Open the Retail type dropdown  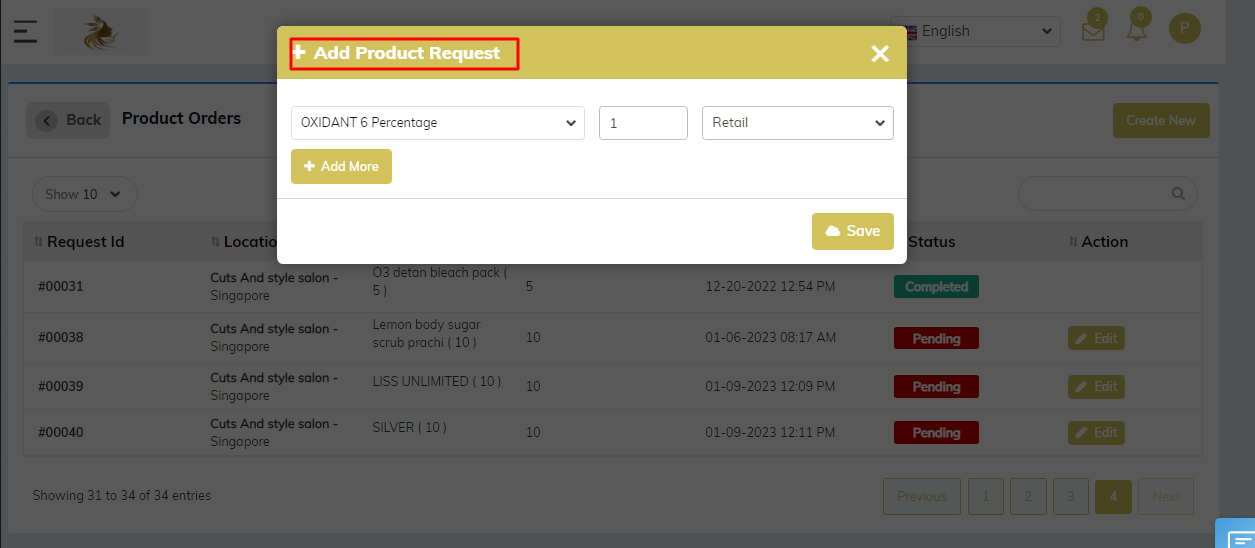tap(798, 123)
